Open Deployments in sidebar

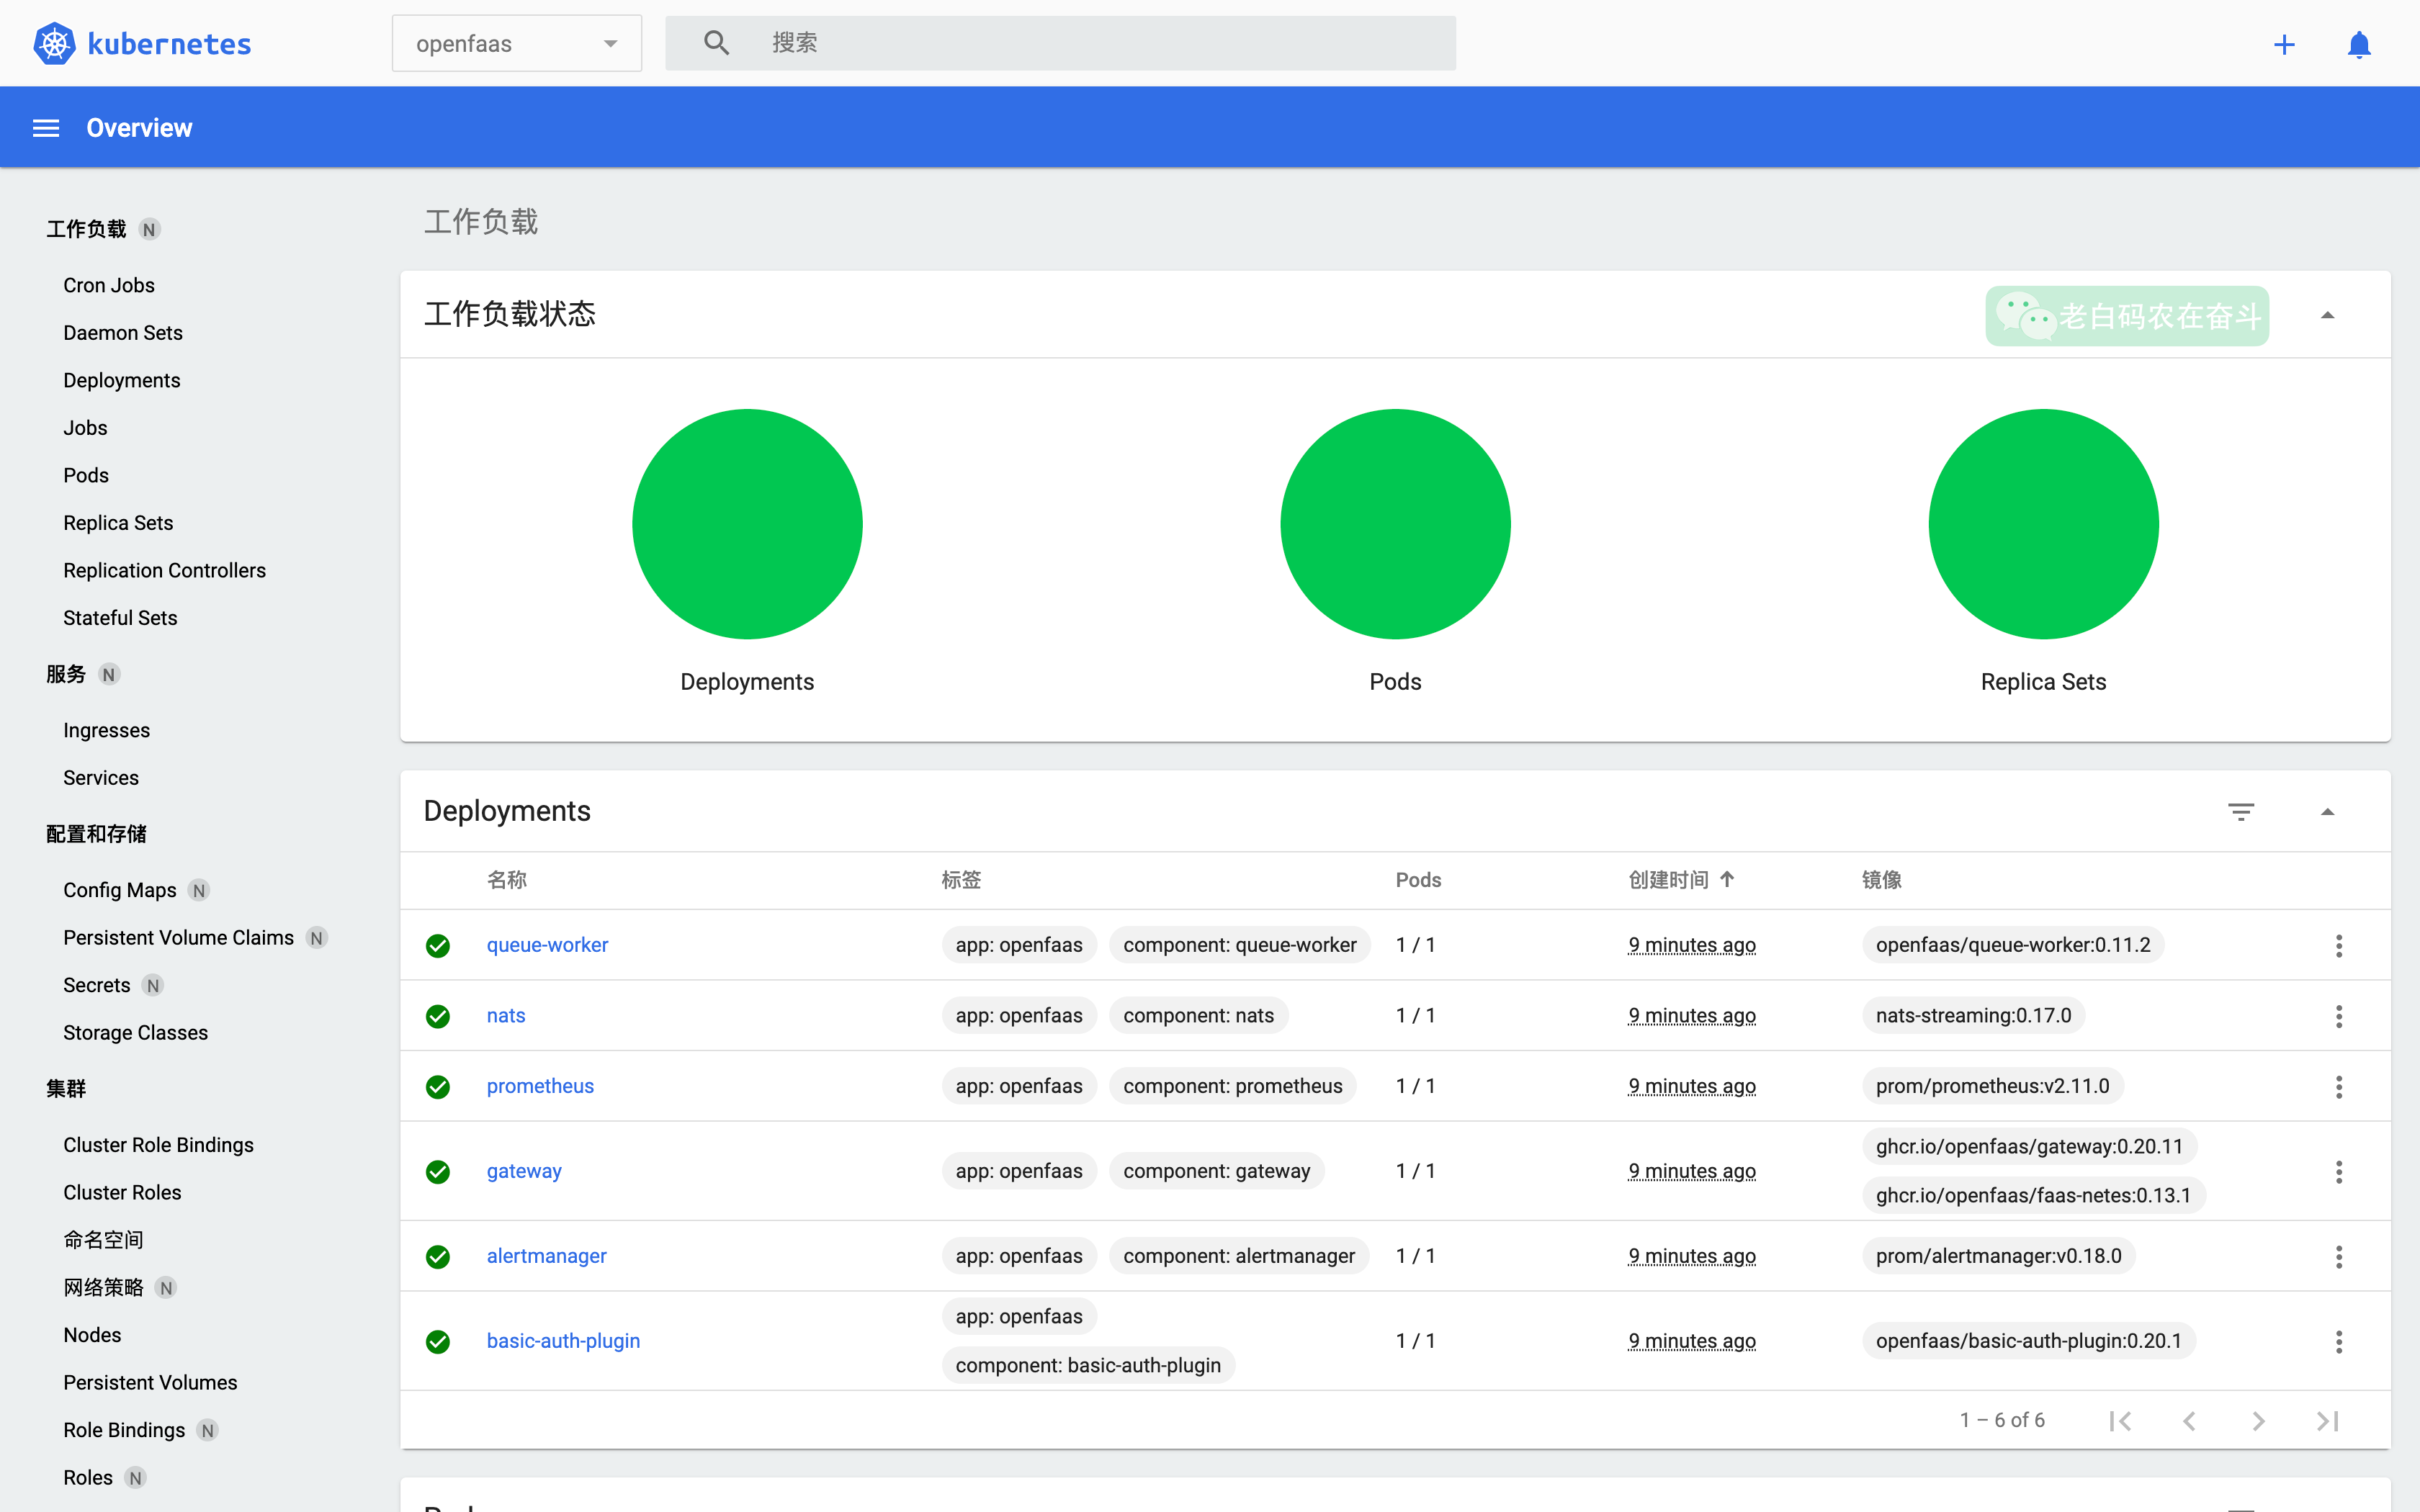tap(122, 380)
